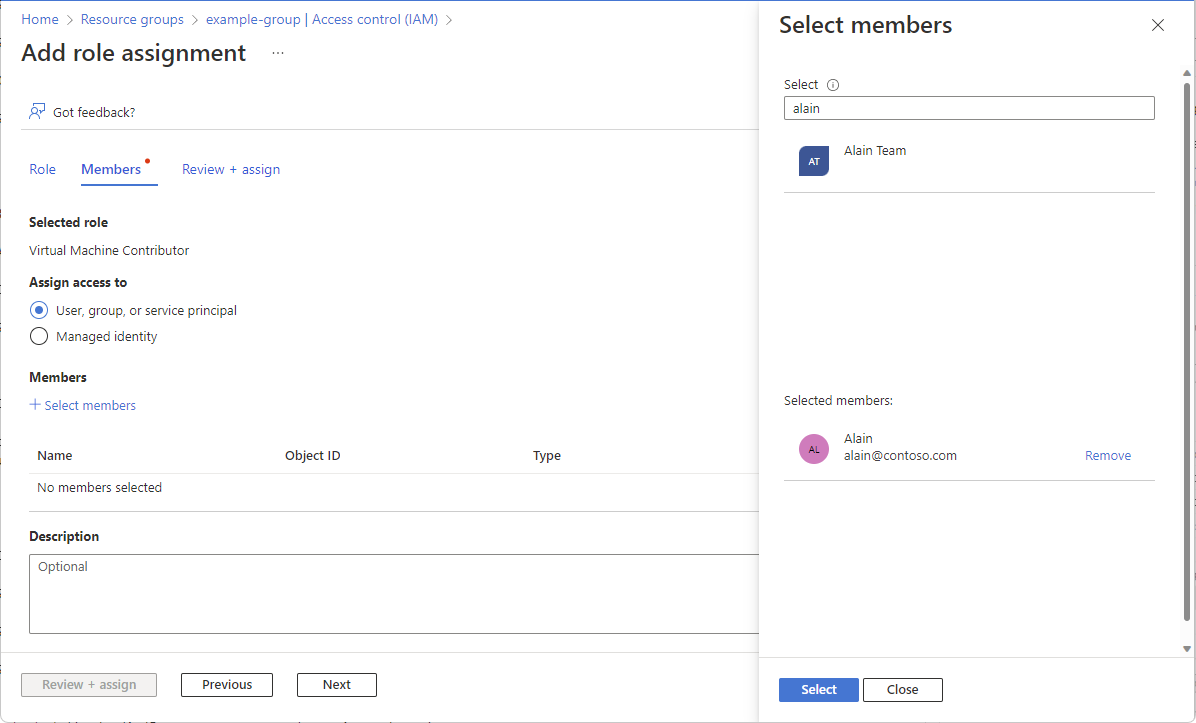Click the Name column header
This screenshot has height=723, width=1196.
tap(55, 455)
